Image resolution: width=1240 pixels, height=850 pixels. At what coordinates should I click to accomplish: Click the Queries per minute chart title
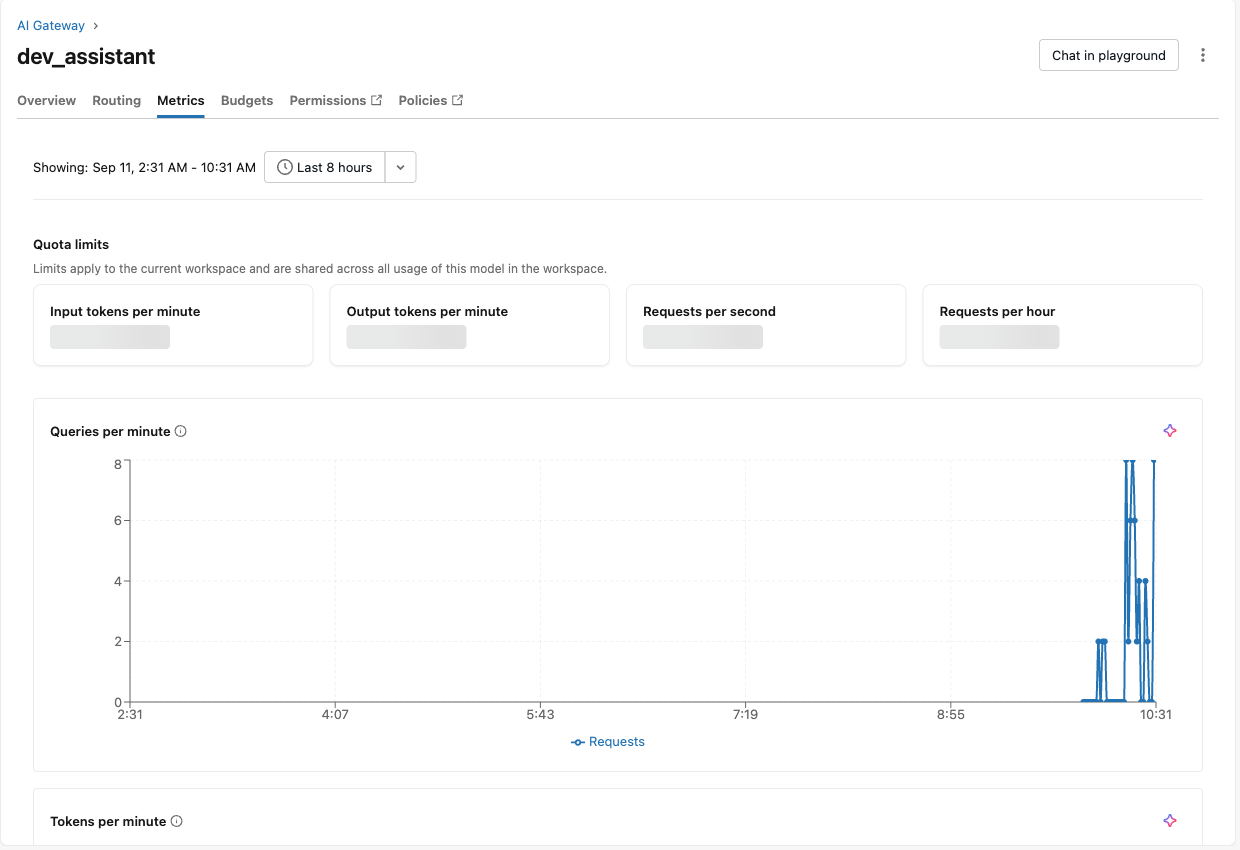point(110,431)
